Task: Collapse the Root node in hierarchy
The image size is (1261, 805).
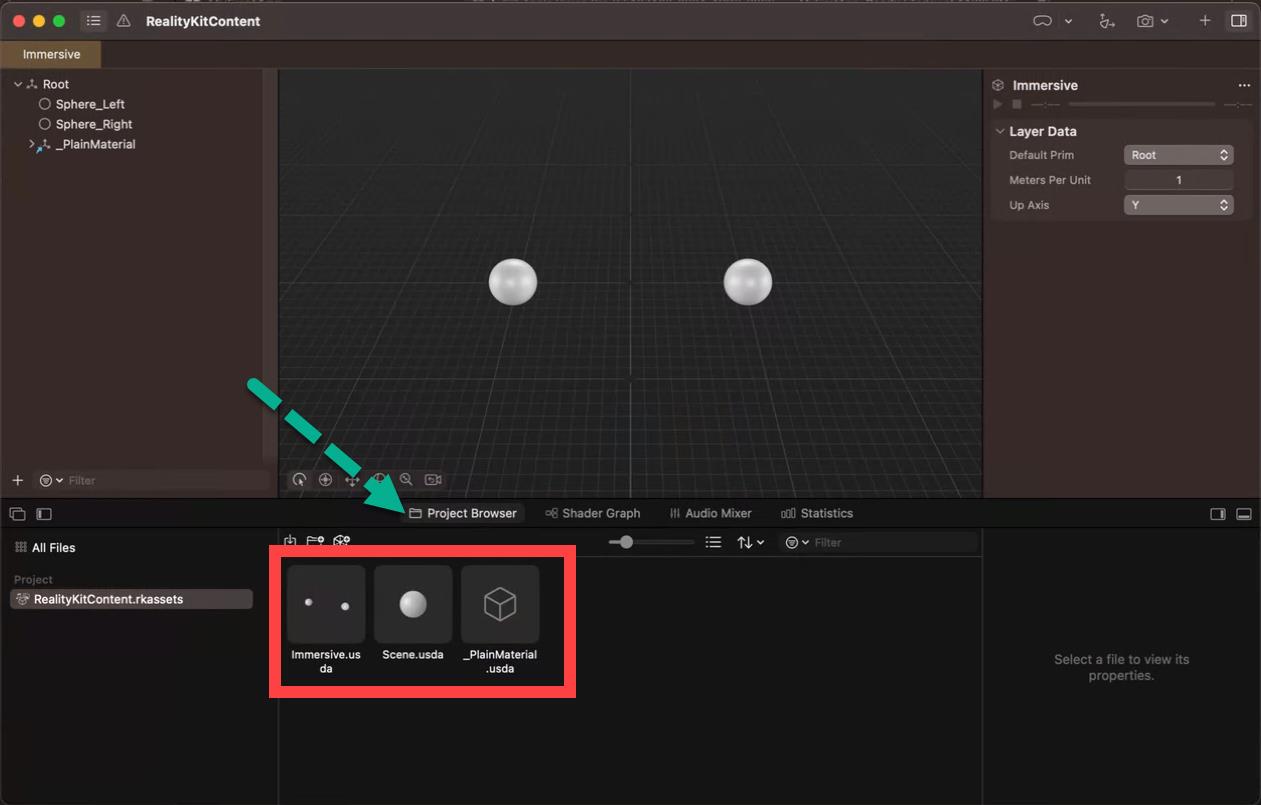Action: pyautogui.click(x=18, y=85)
